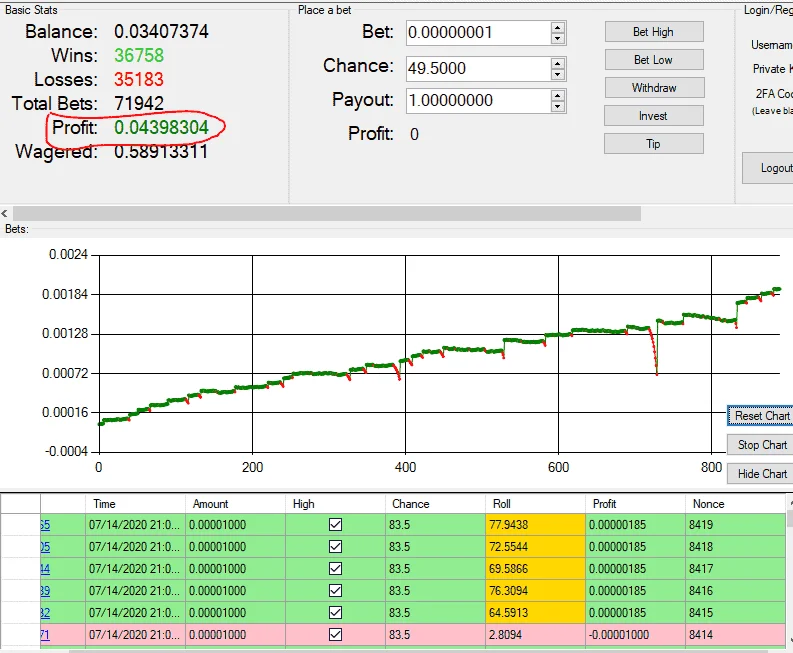Screen dimensions: 793x653
Task: Open bet ID link in nonce 8416 row
Action: [x=45, y=591]
